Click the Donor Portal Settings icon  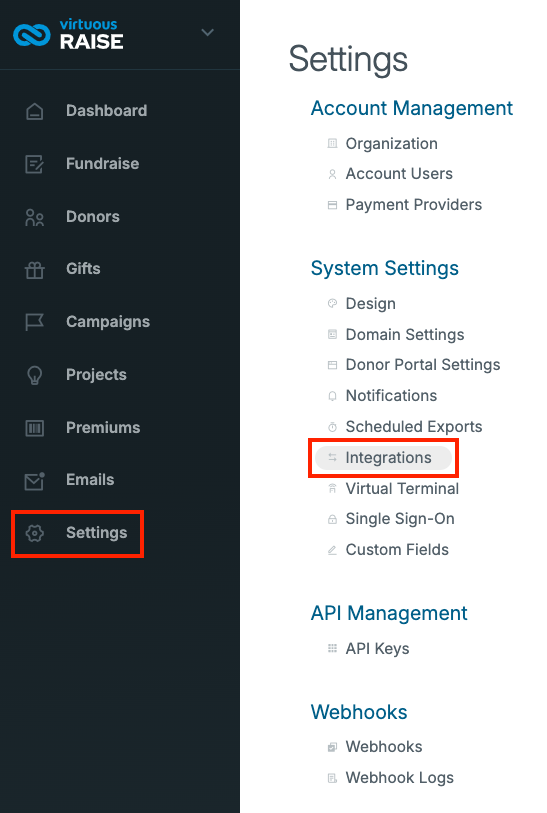[332, 365]
